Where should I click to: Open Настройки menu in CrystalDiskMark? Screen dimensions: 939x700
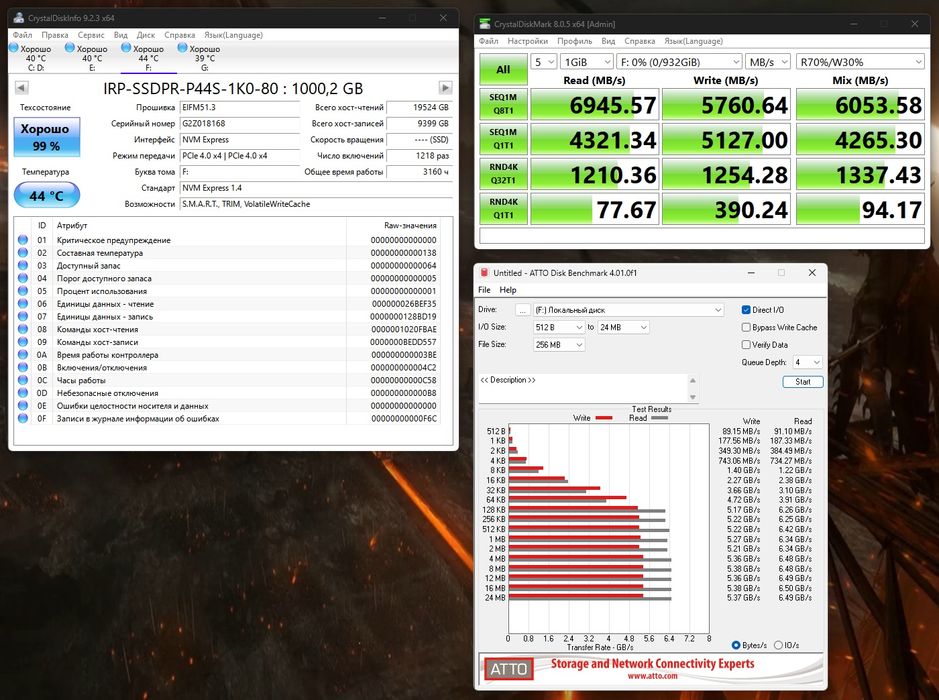point(528,41)
